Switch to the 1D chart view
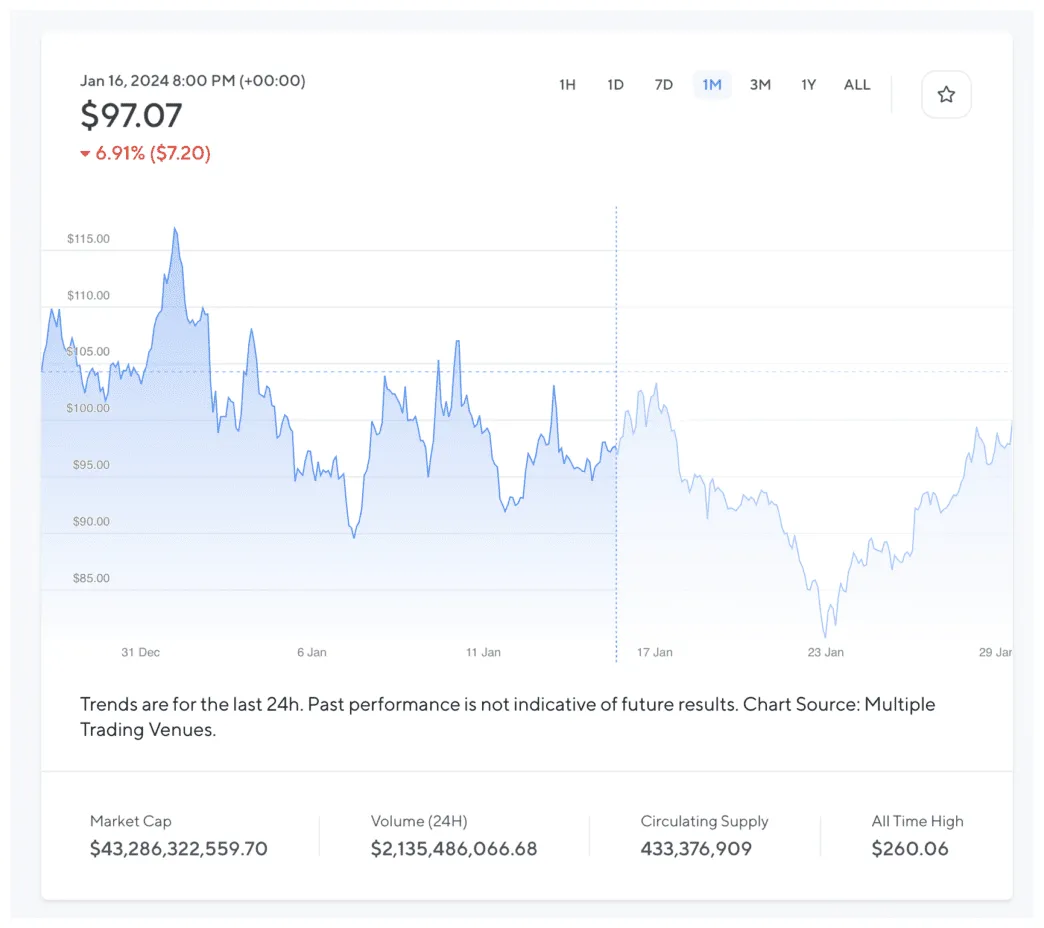Image resolution: width=1044 pixels, height=928 pixels. 615,85
